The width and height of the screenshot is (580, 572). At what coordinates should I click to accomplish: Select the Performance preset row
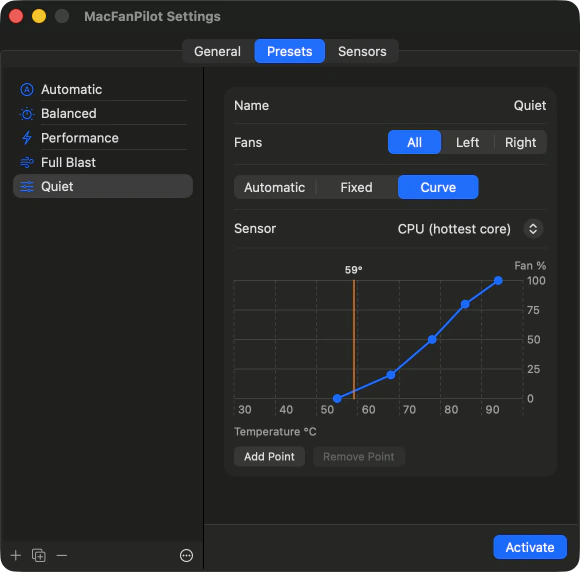103,138
